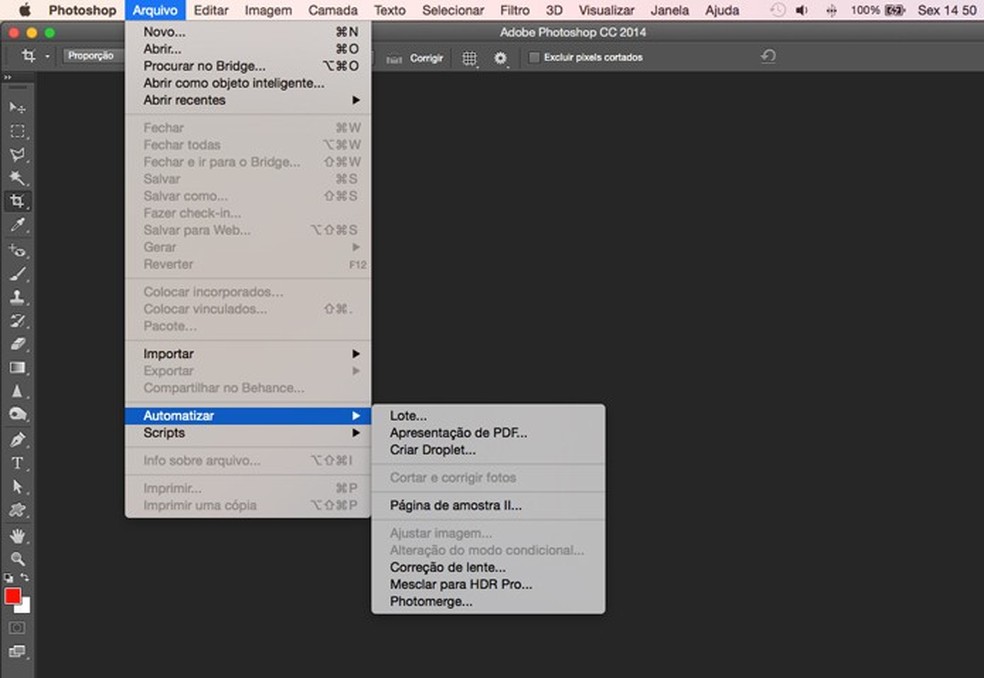This screenshot has height=678, width=984.
Task: Click the red foreground color swatch
Action: point(12,596)
